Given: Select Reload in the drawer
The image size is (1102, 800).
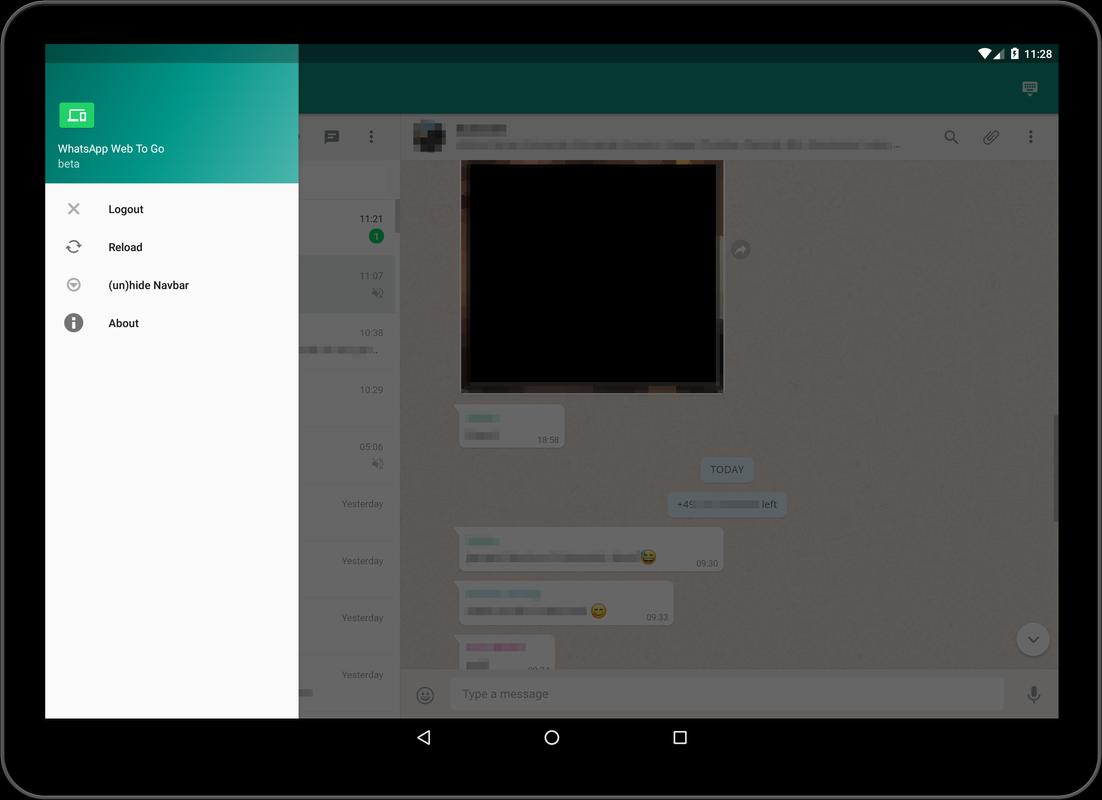Looking at the screenshot, I should tap(171, 247).
